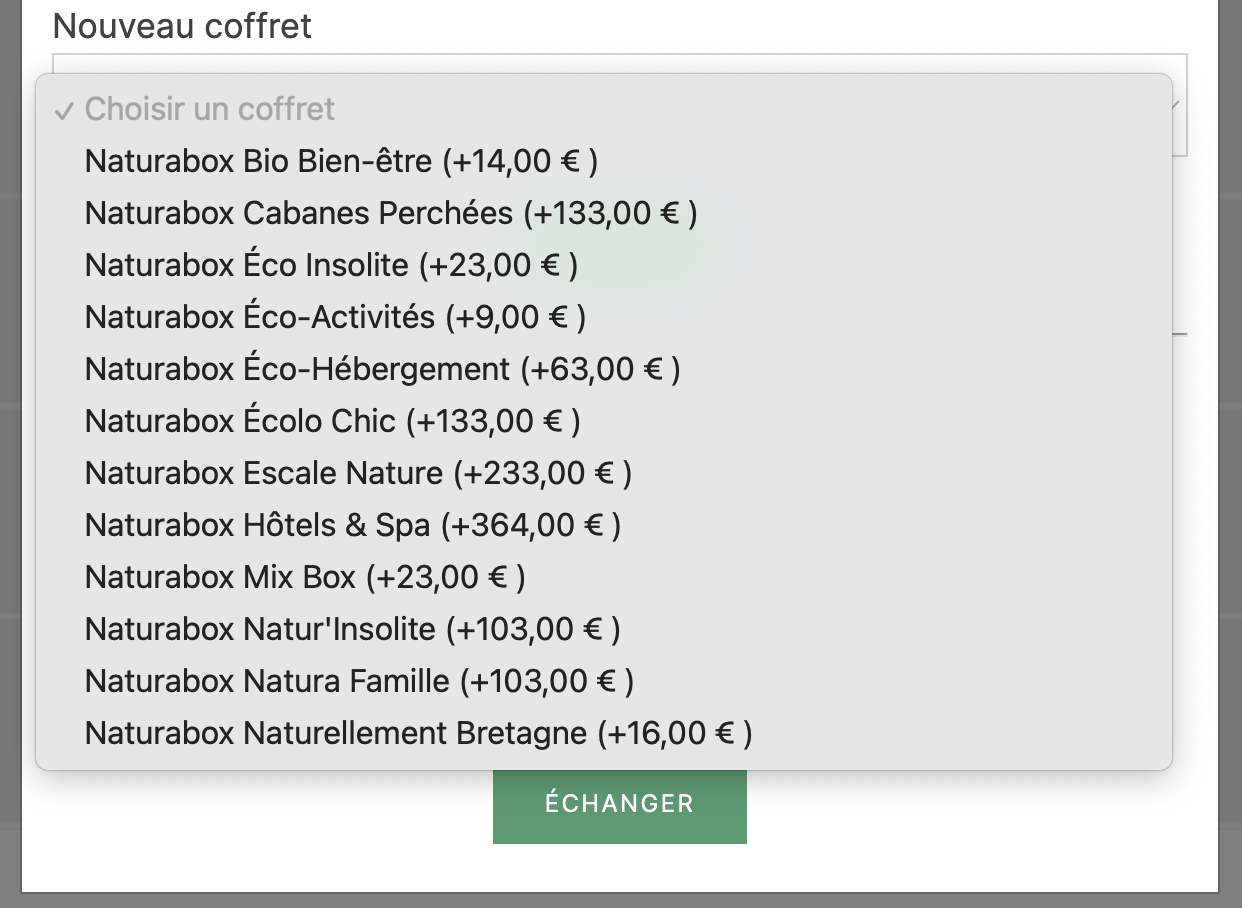Select Naturabox Natura Famille option

[x=359, y=681]
